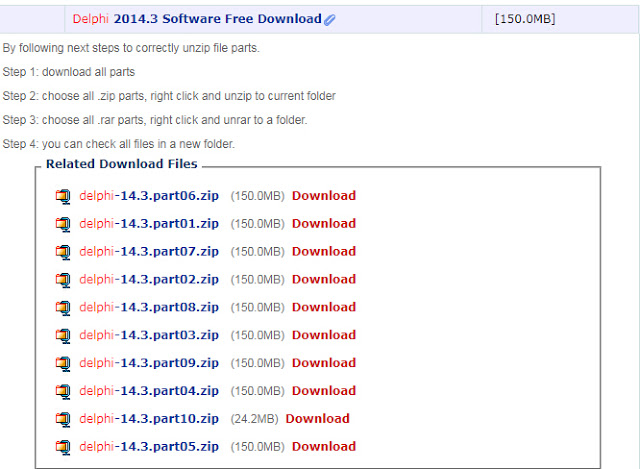Click the file icon beside delphi-14.3.part01.zip

coord(63,224)
